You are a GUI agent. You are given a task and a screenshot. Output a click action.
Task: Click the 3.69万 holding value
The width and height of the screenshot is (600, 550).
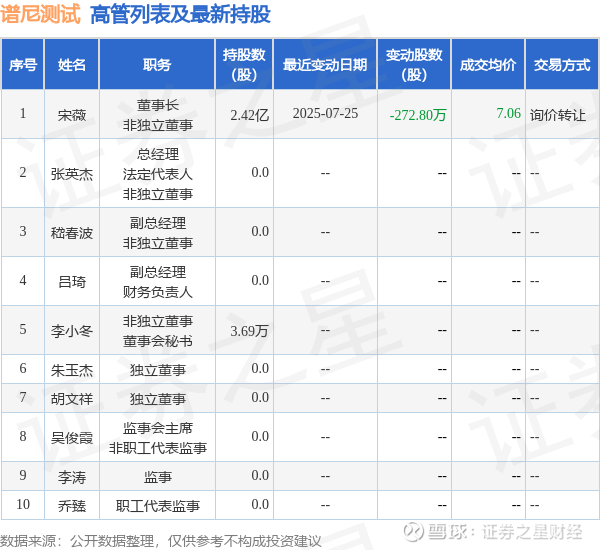tap(249, 331)
